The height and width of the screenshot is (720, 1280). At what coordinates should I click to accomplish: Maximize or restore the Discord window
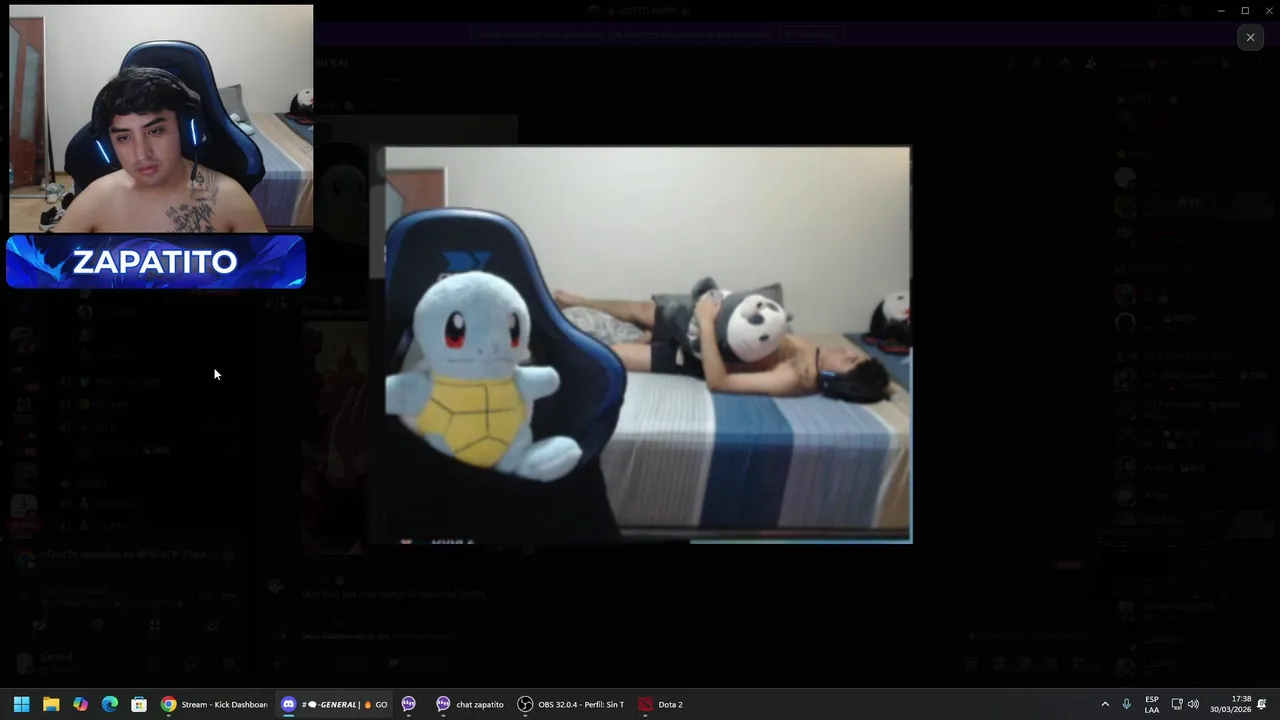1245,10
